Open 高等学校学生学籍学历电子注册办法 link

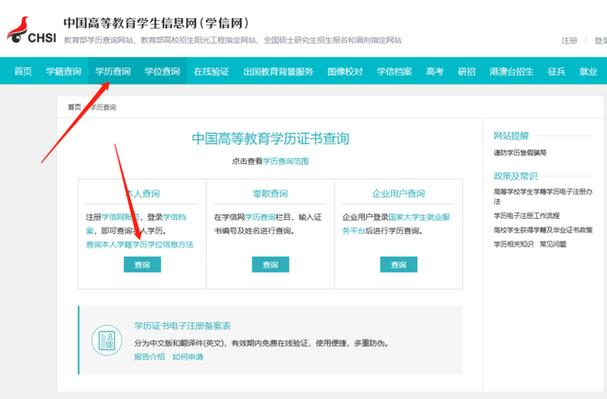tap(543, 196)
